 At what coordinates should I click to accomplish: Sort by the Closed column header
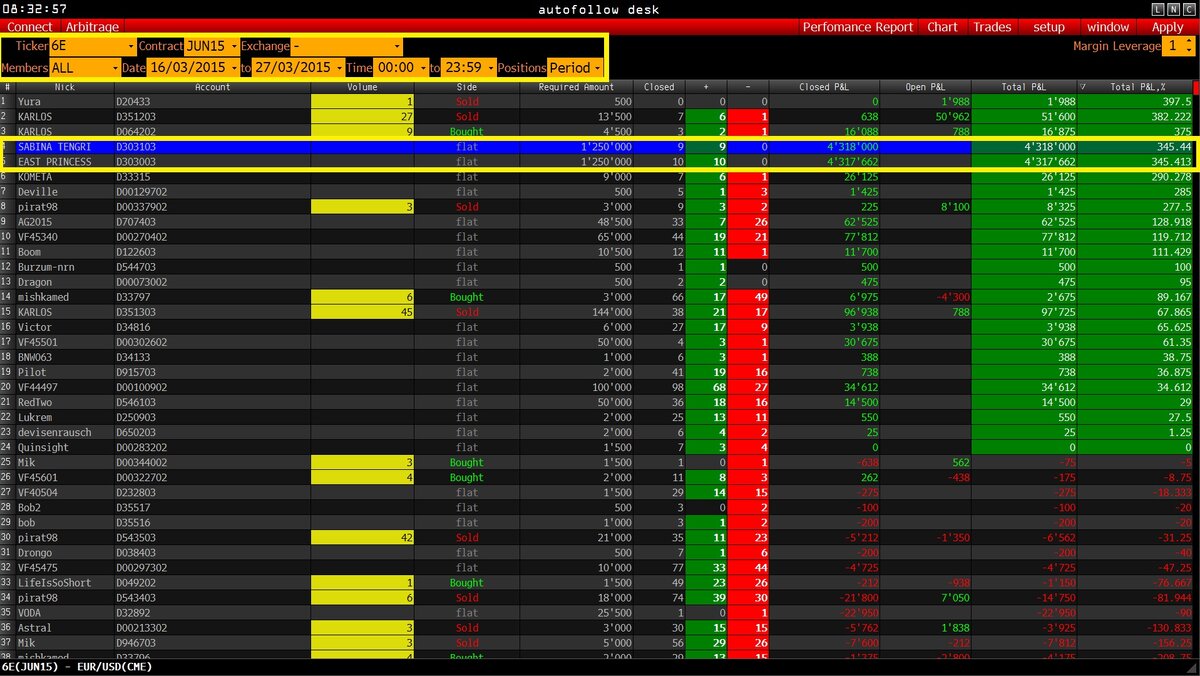pos(661,87)
